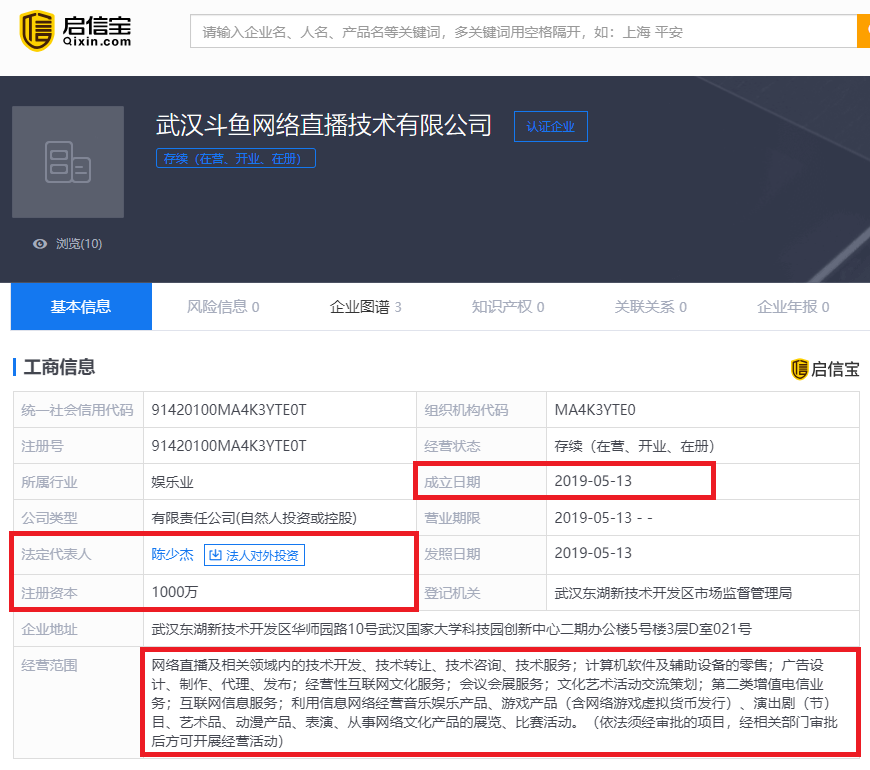Open the 企业年报 tab
The width and height of the screenshot is (870, 770).
793,307
